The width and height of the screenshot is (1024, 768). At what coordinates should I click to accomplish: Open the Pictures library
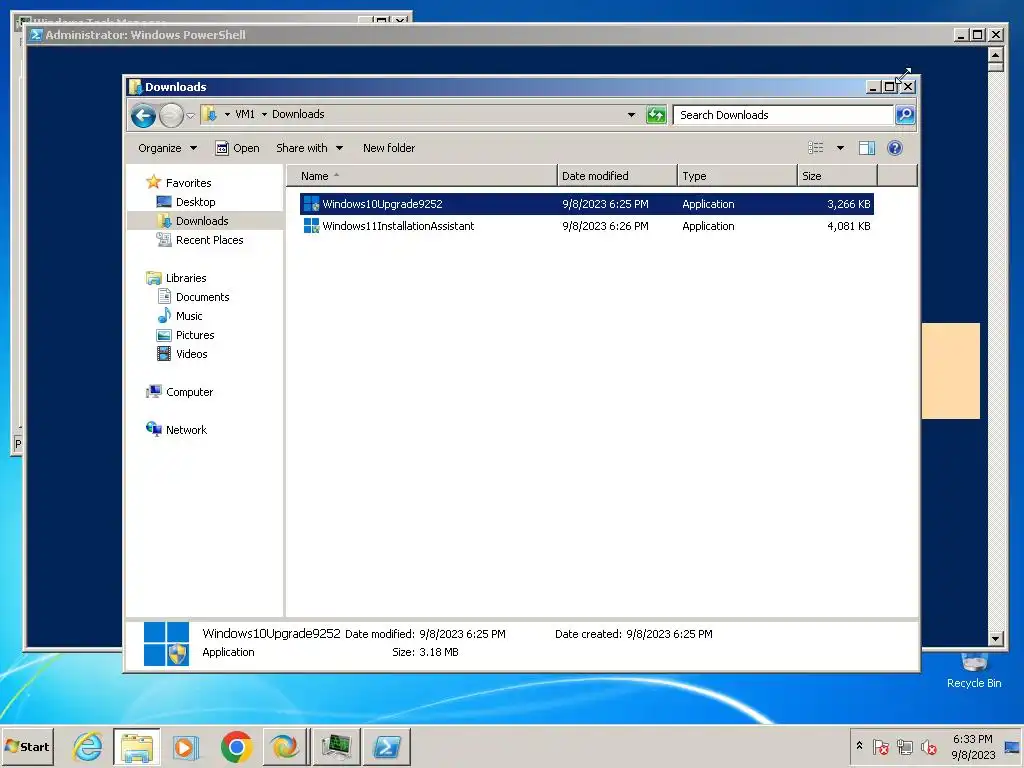[185, 335]
